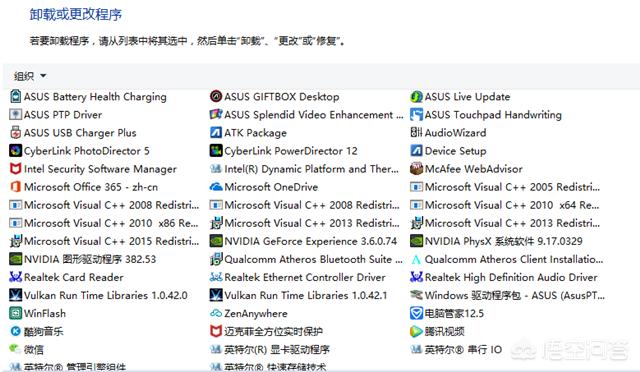
Task: Select Intel(R) Dynamic Platform and Thermal entry
Action: [304, 169]
